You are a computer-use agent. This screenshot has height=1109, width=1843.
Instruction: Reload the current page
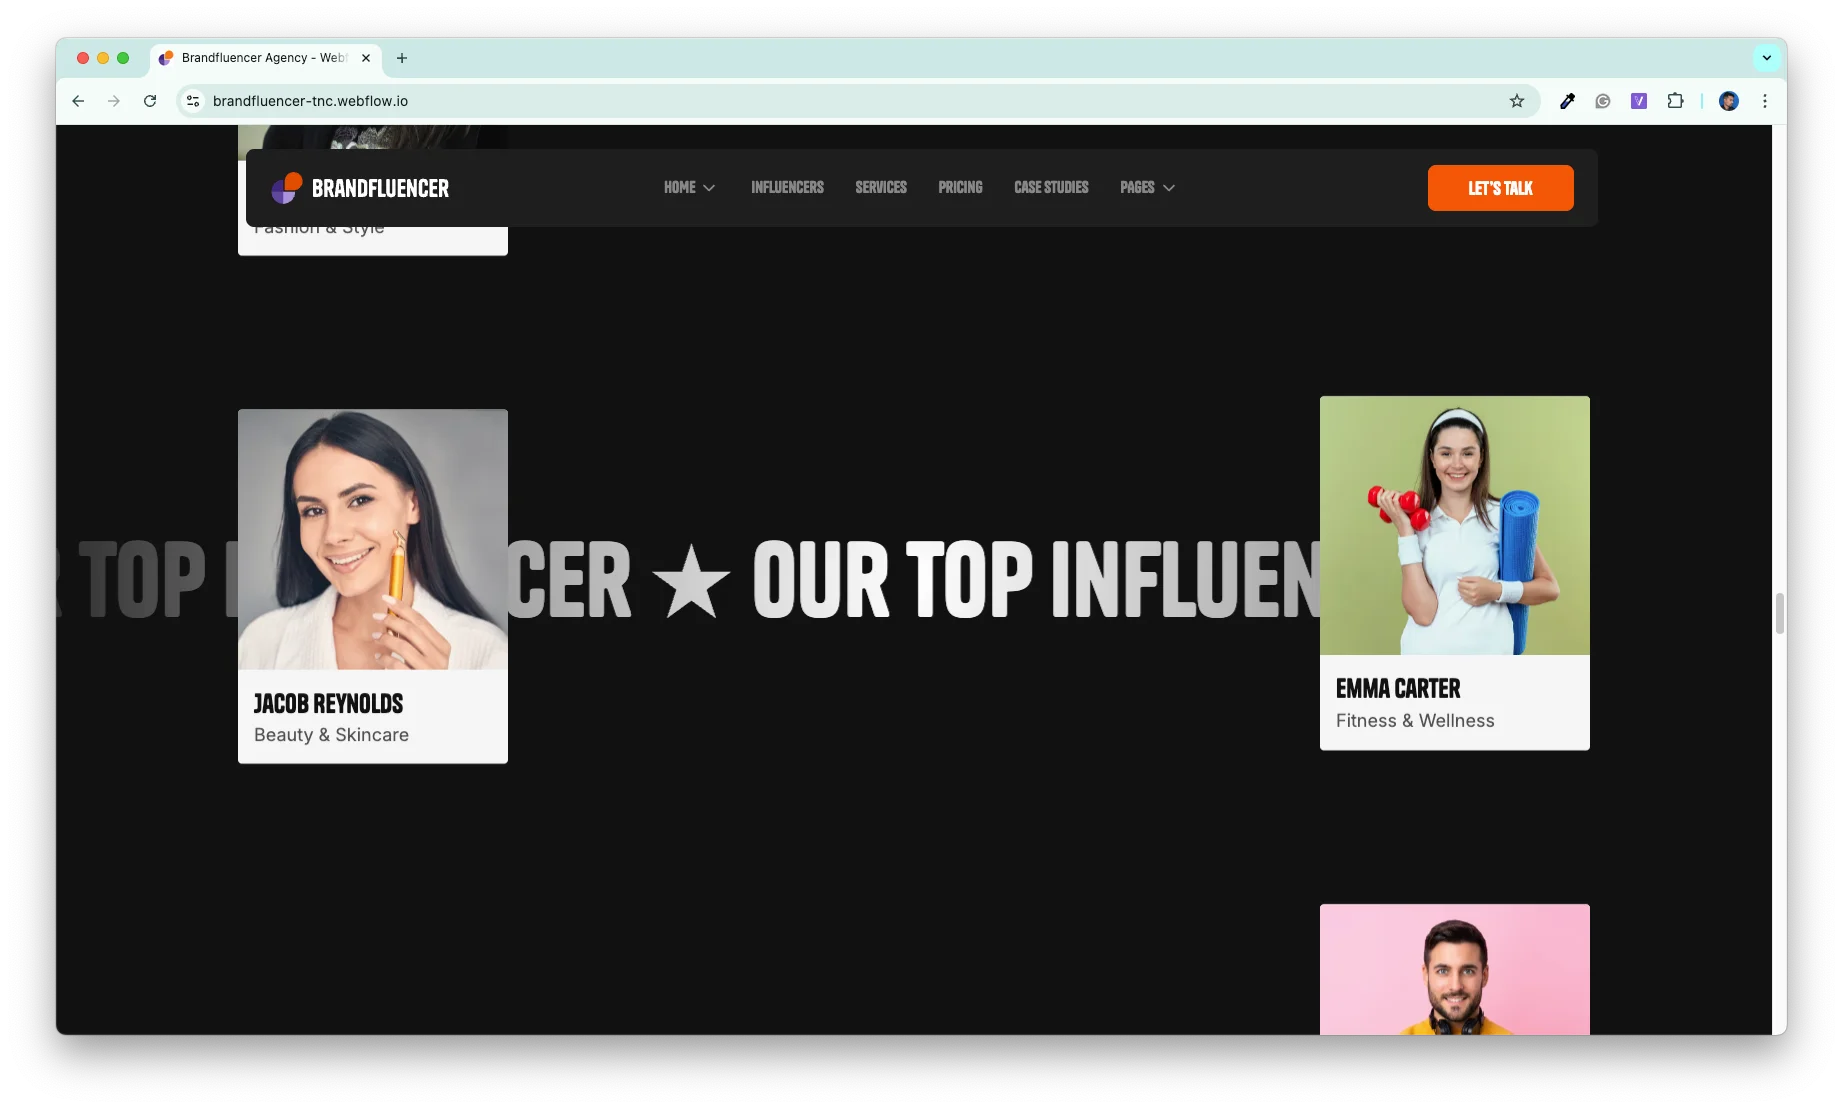coord(150,101)
